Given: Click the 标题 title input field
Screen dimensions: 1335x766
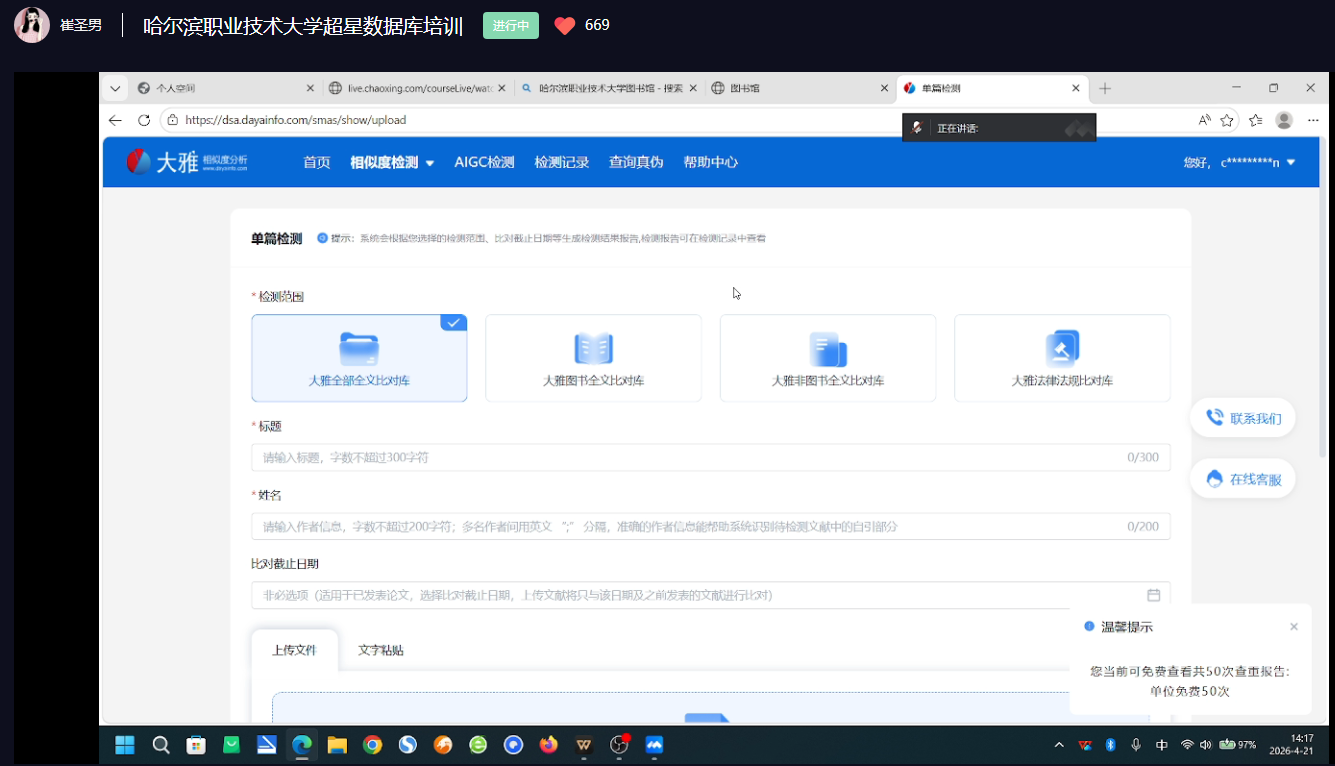Looking at the screenshot, I should coord(690,457).
